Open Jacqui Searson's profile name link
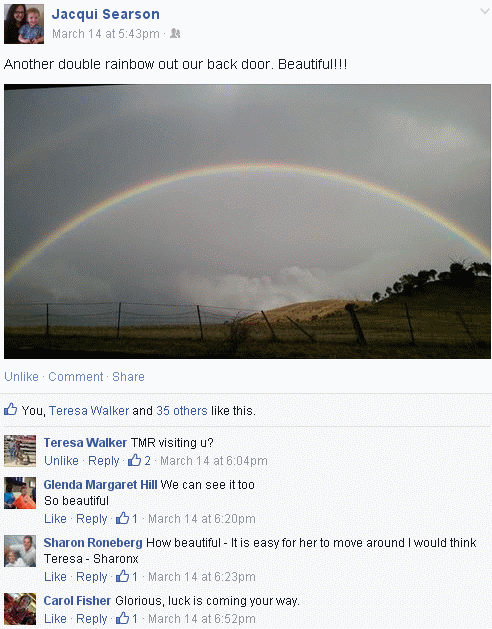The width and height of the screenshot is (492, 629). click(106, 14)
